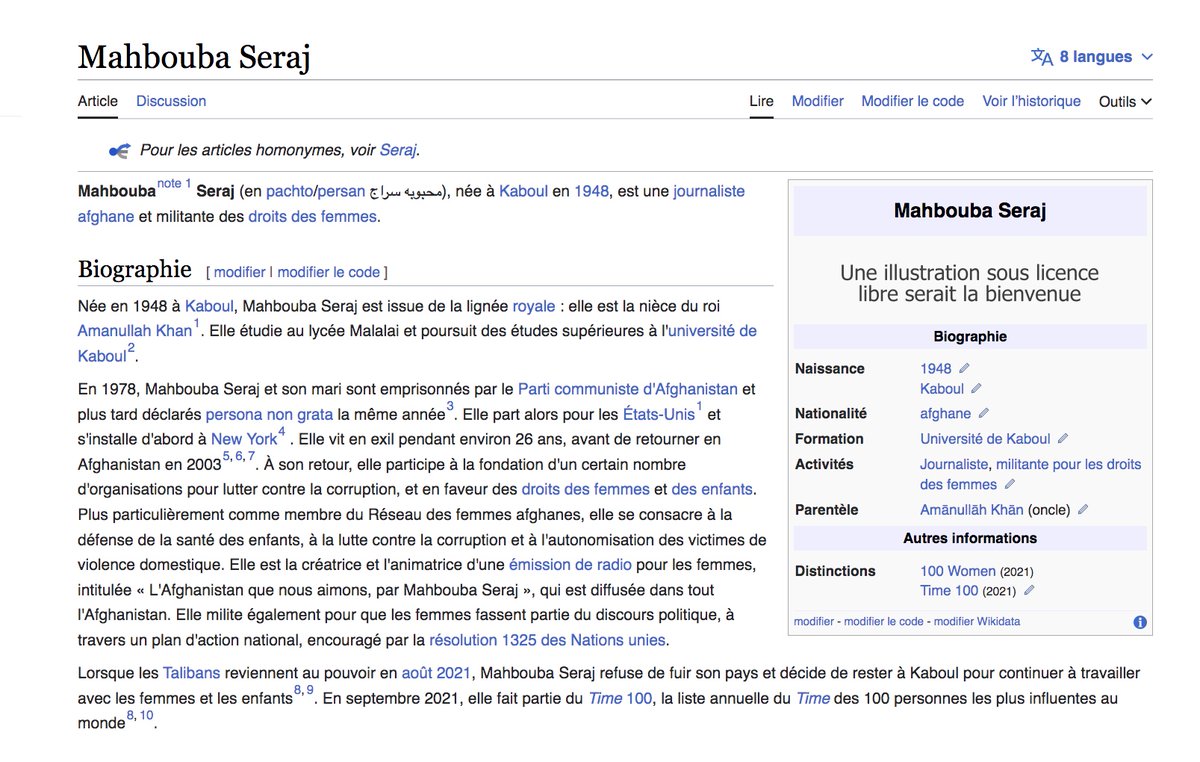Open Kaboul link in the intro sentence

(x=523, y=191)
